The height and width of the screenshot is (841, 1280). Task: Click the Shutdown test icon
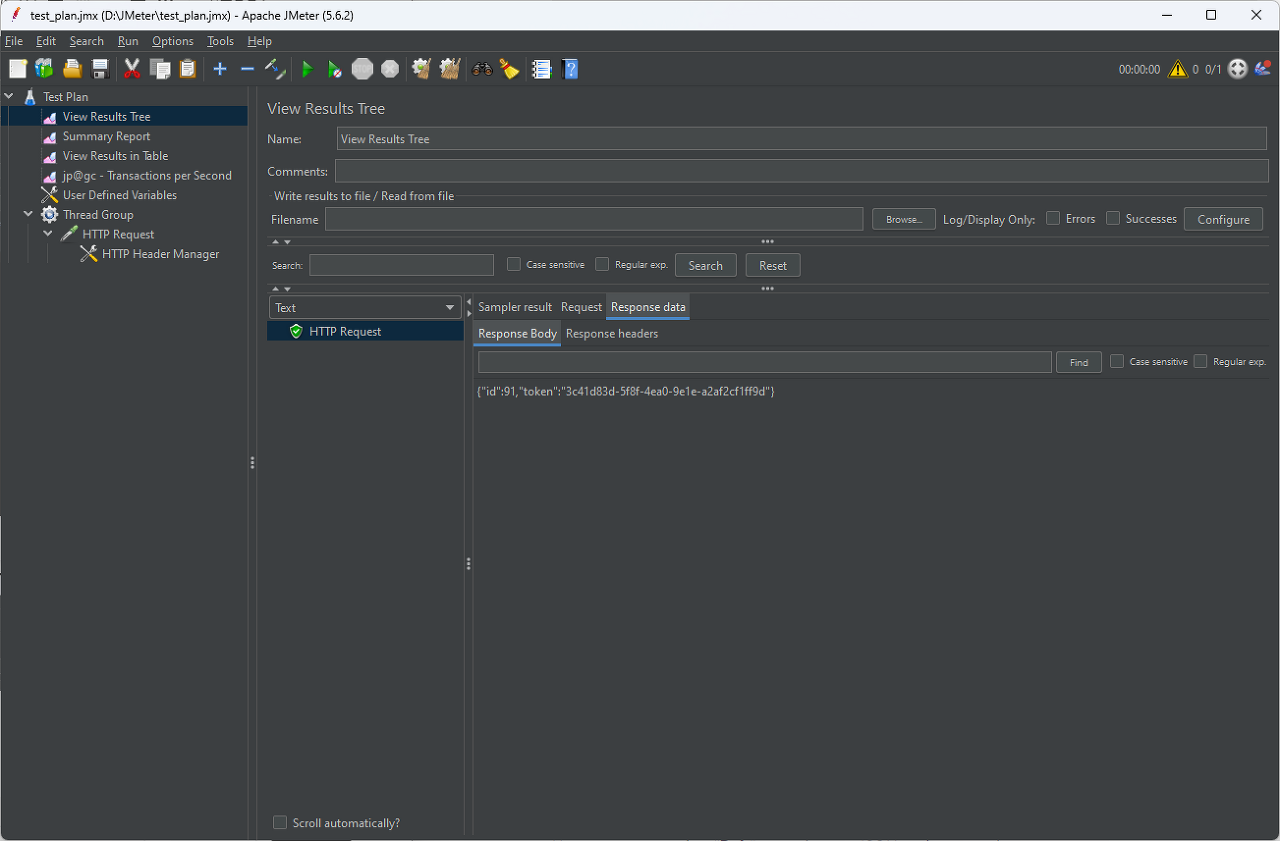click(390, 69)
